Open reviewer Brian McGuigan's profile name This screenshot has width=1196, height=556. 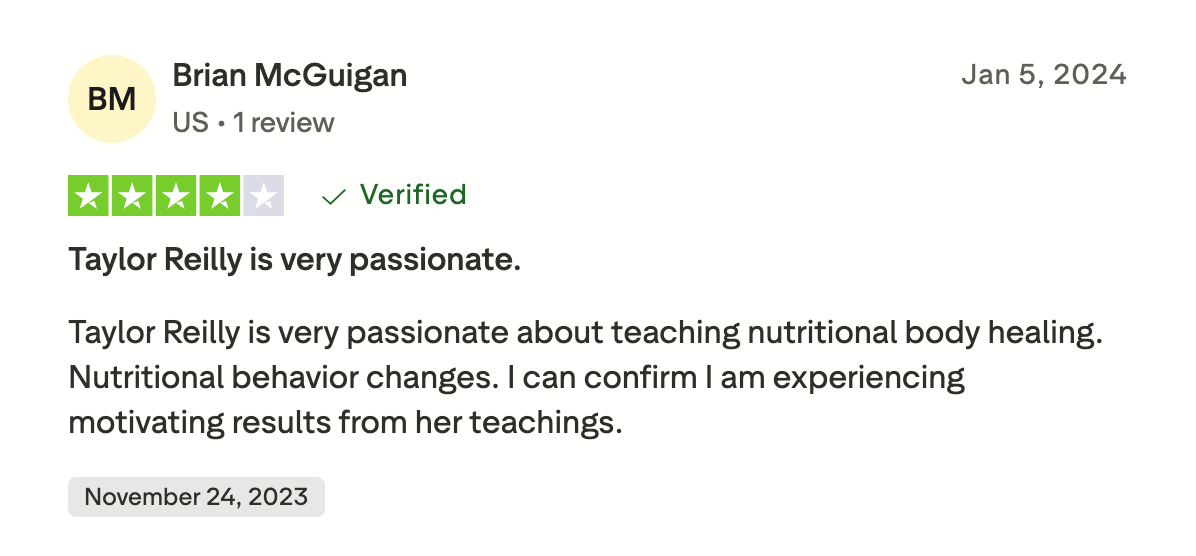[290, 75]
